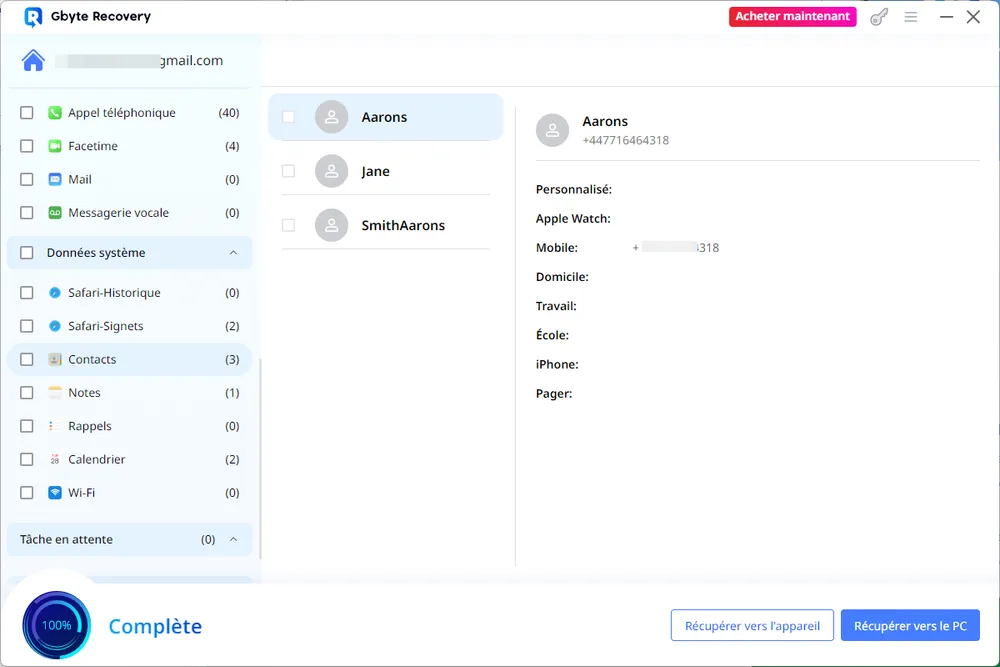Open the hamburger menu icon
The width and height of the screenshot is (1000, 667).
coord(911,17)
